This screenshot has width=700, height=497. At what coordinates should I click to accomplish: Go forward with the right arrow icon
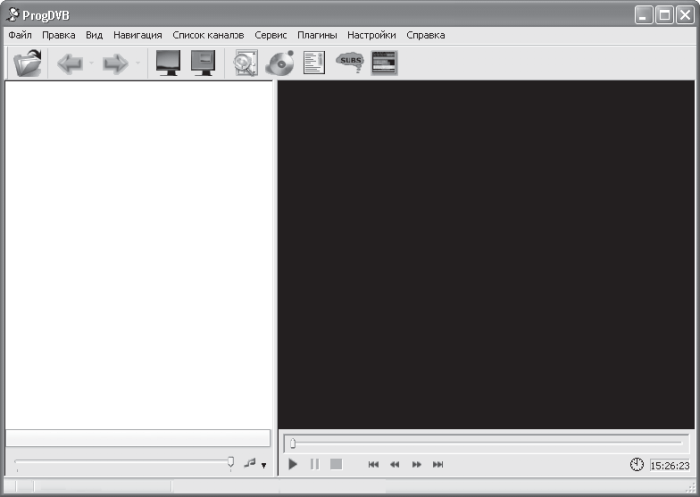tap(116, 63)
